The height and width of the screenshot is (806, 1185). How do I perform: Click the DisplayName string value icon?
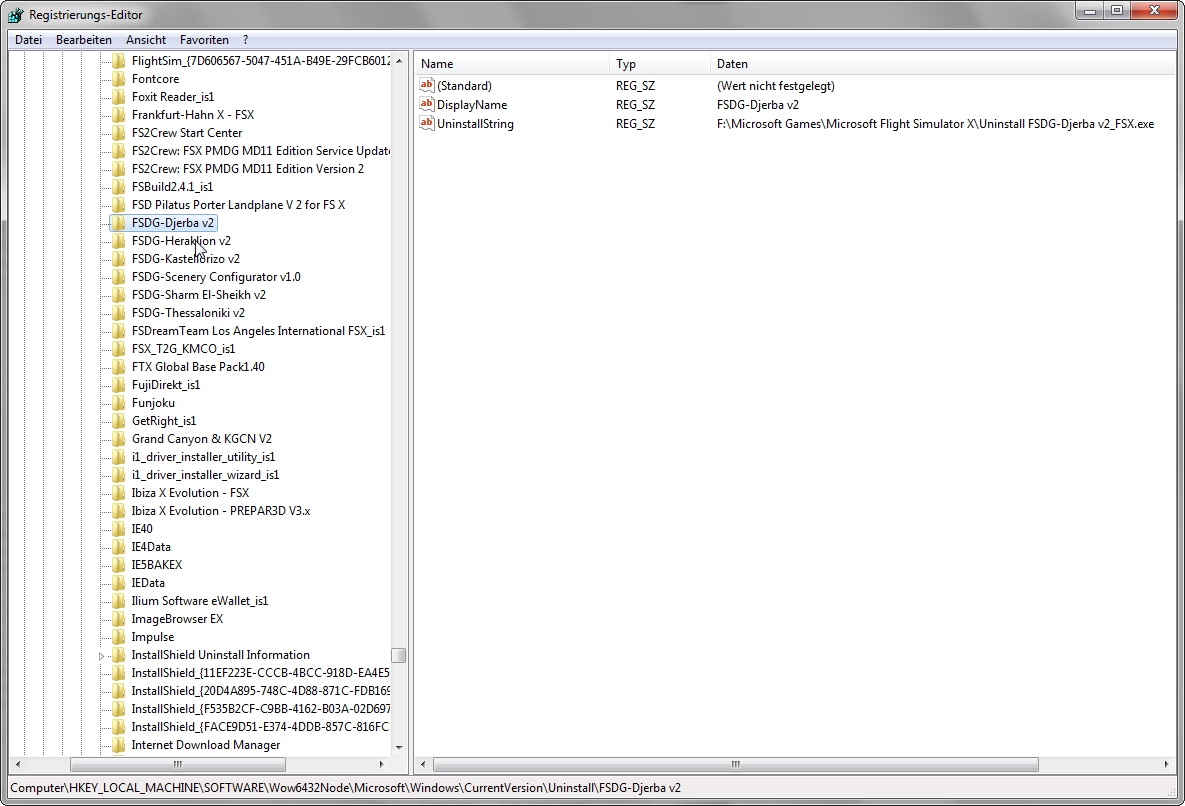(427, 104)
